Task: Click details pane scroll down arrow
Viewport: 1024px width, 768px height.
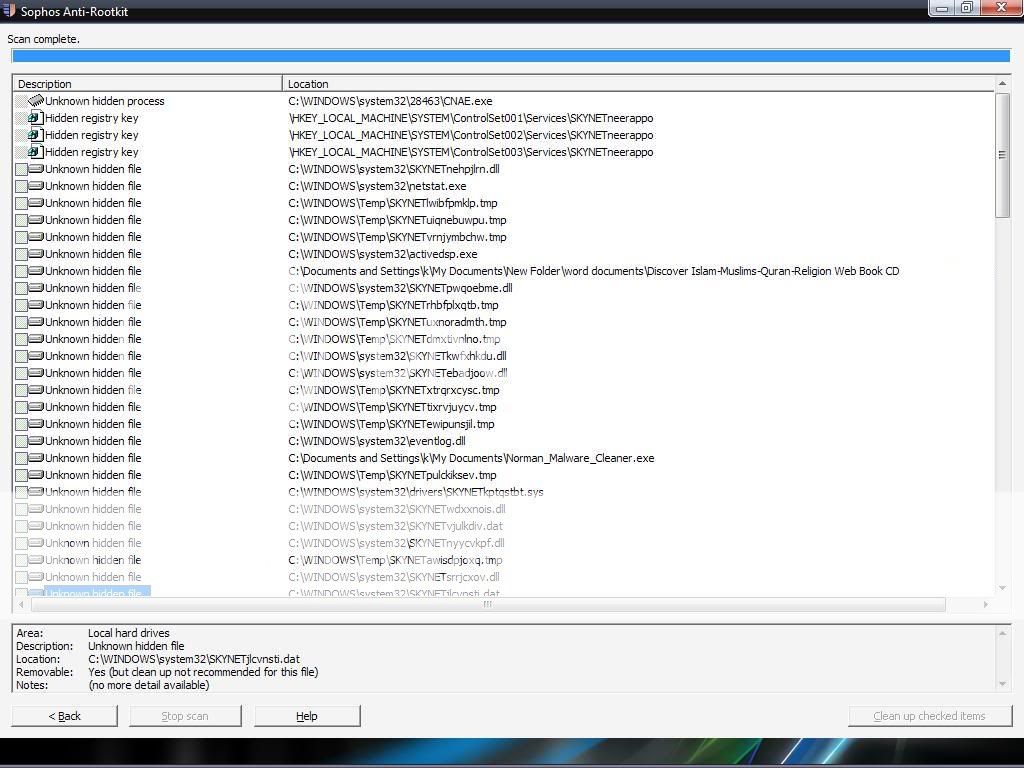Action: tap(1002, 684)
